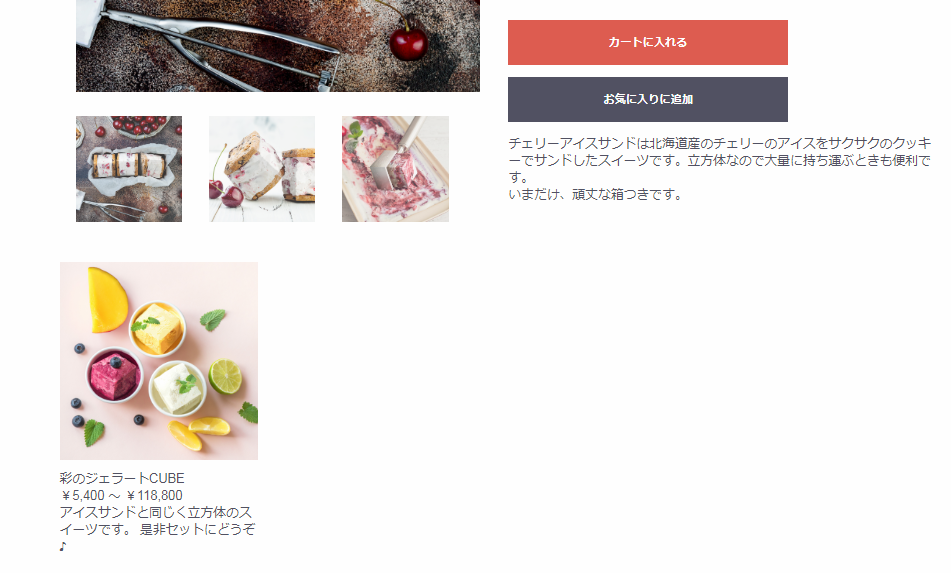Click the white gelato cup with mint
The image size is (951, 573).
point(178,388)
